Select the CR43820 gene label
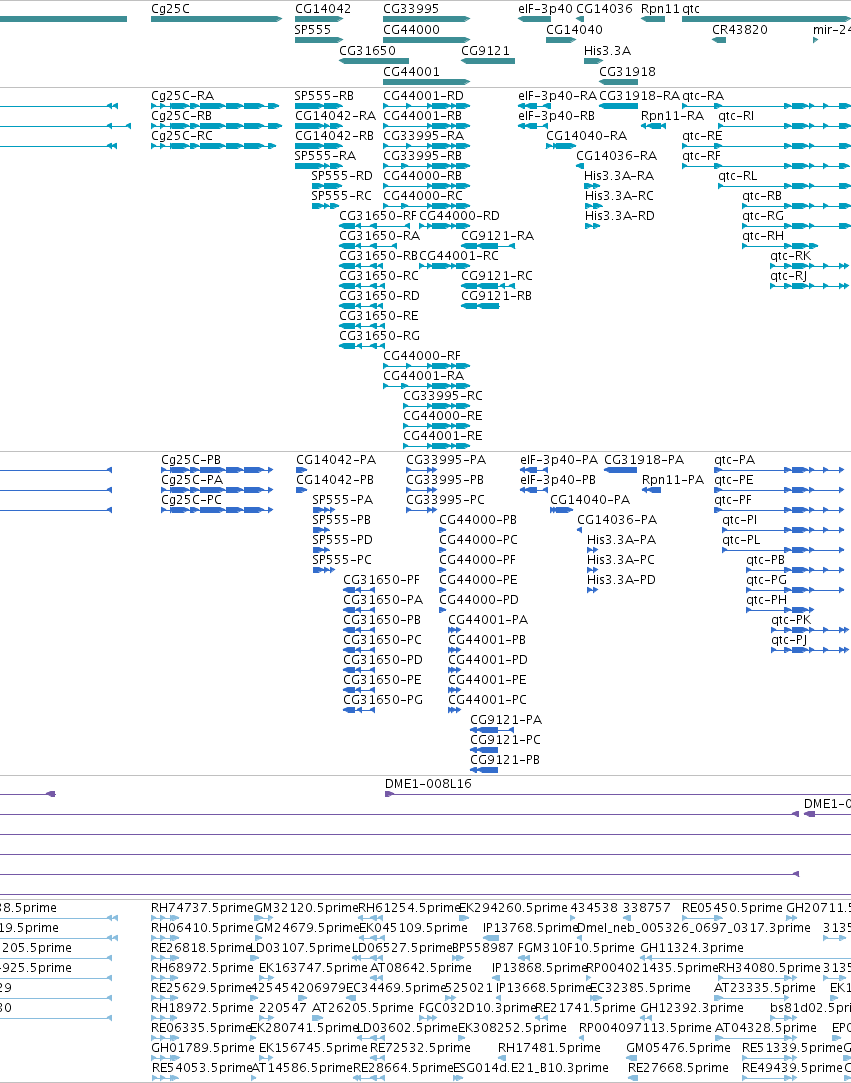The height and width of the screenshot is (1083, 851). tap(740, 30)
